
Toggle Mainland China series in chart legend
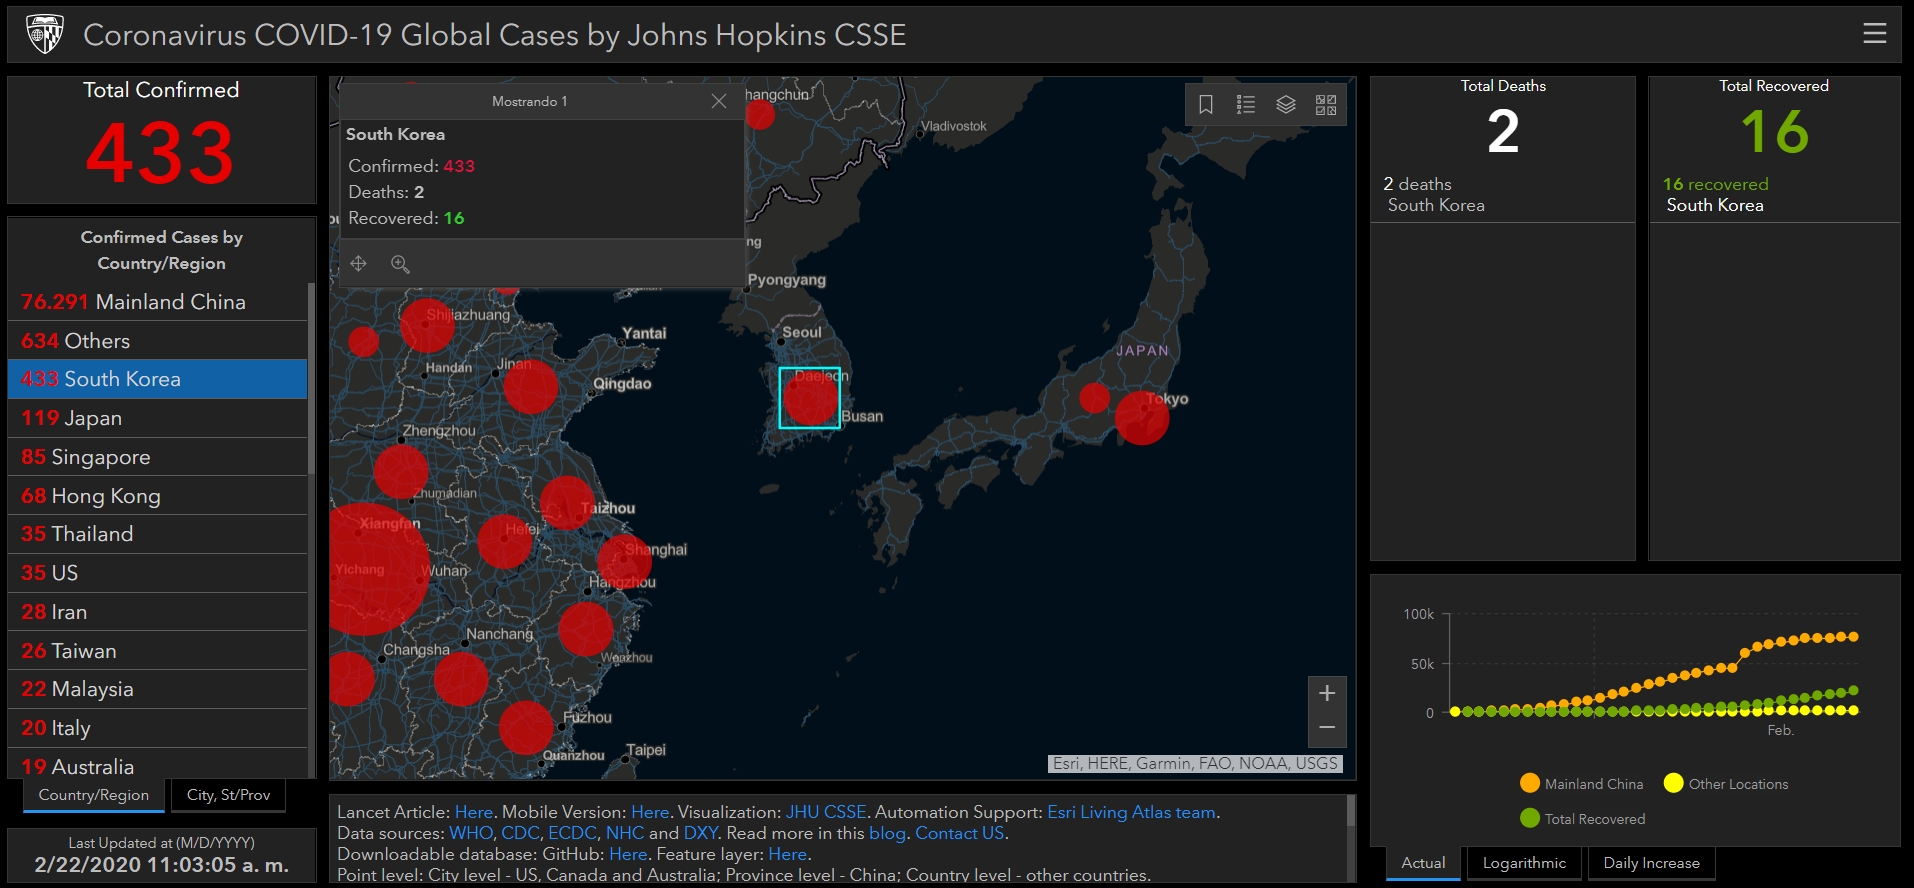(x=1581, y=783)
